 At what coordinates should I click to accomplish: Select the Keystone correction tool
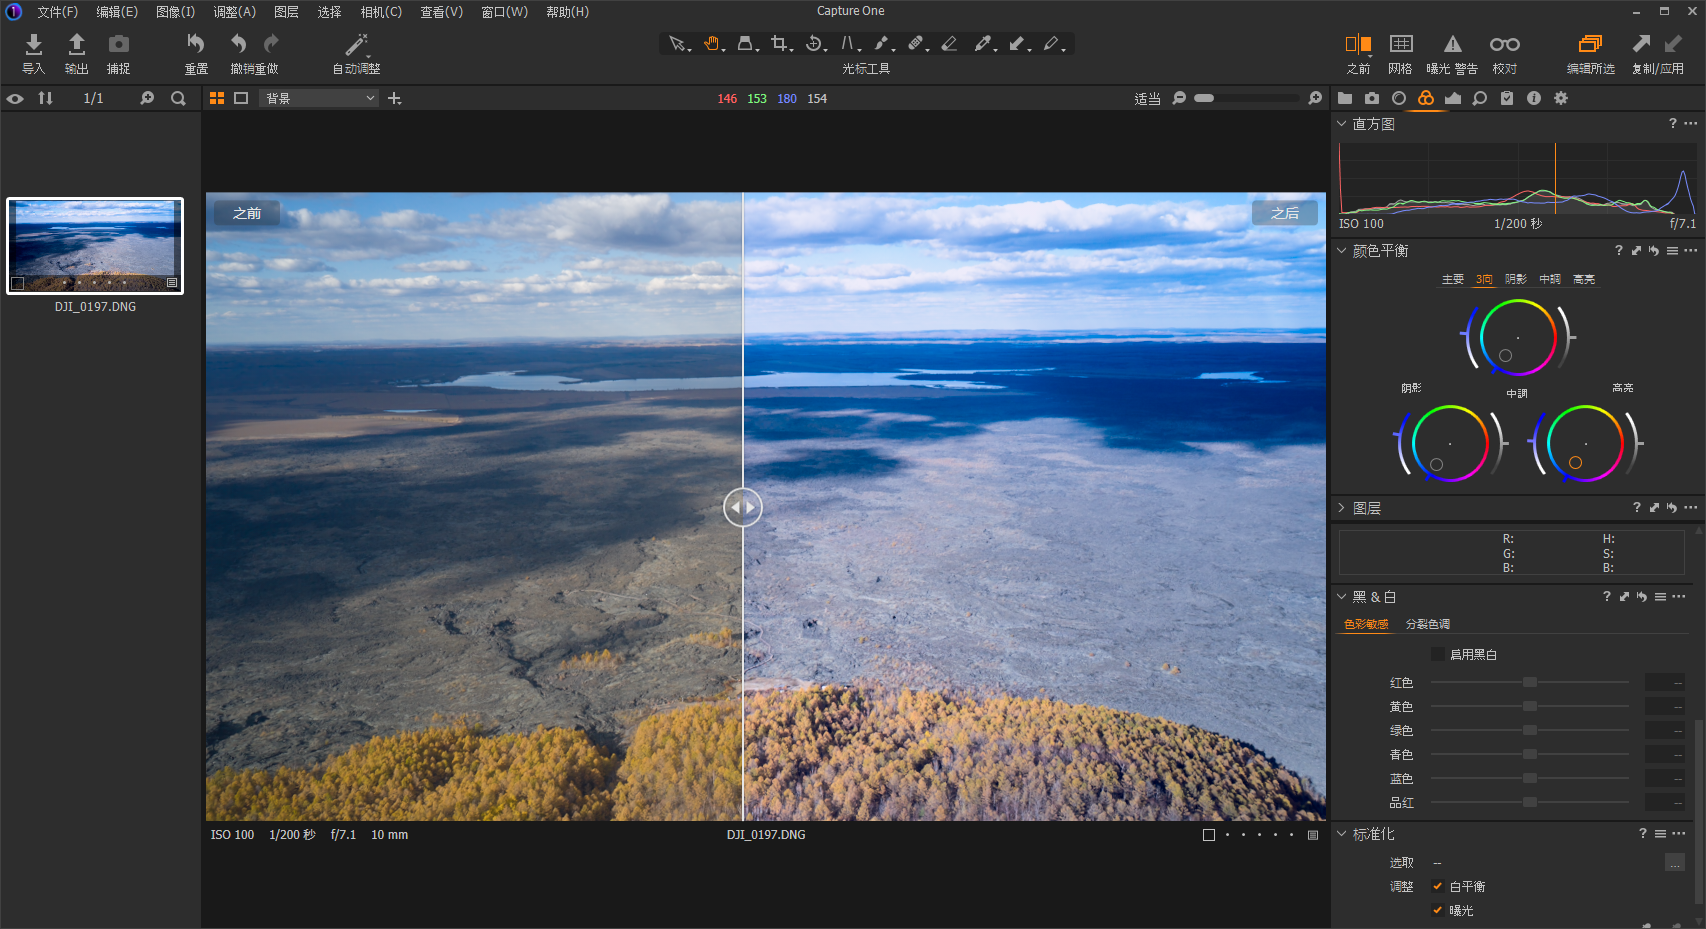[849, 44]
